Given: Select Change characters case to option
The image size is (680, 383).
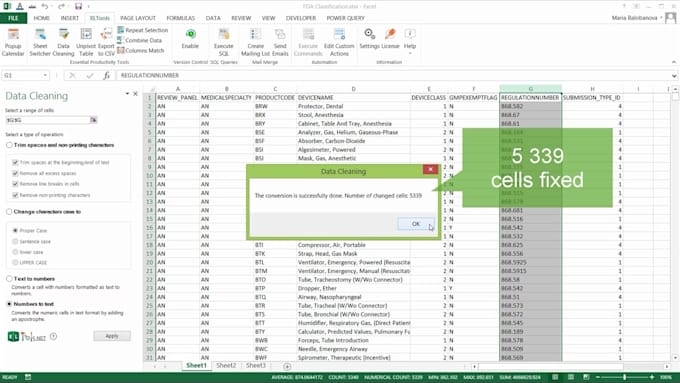Looking at the screenshot, I should tap(9, 212).
